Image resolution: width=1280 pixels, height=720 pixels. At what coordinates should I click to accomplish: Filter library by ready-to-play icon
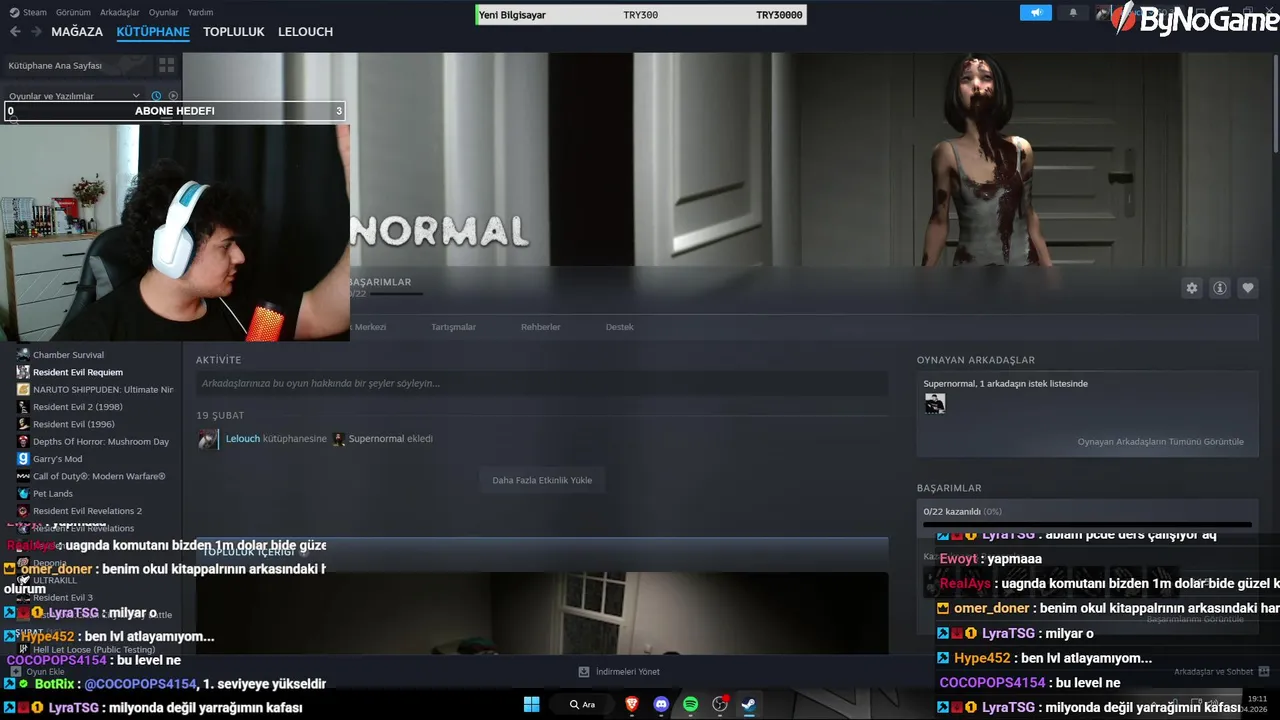coord(173,96)
